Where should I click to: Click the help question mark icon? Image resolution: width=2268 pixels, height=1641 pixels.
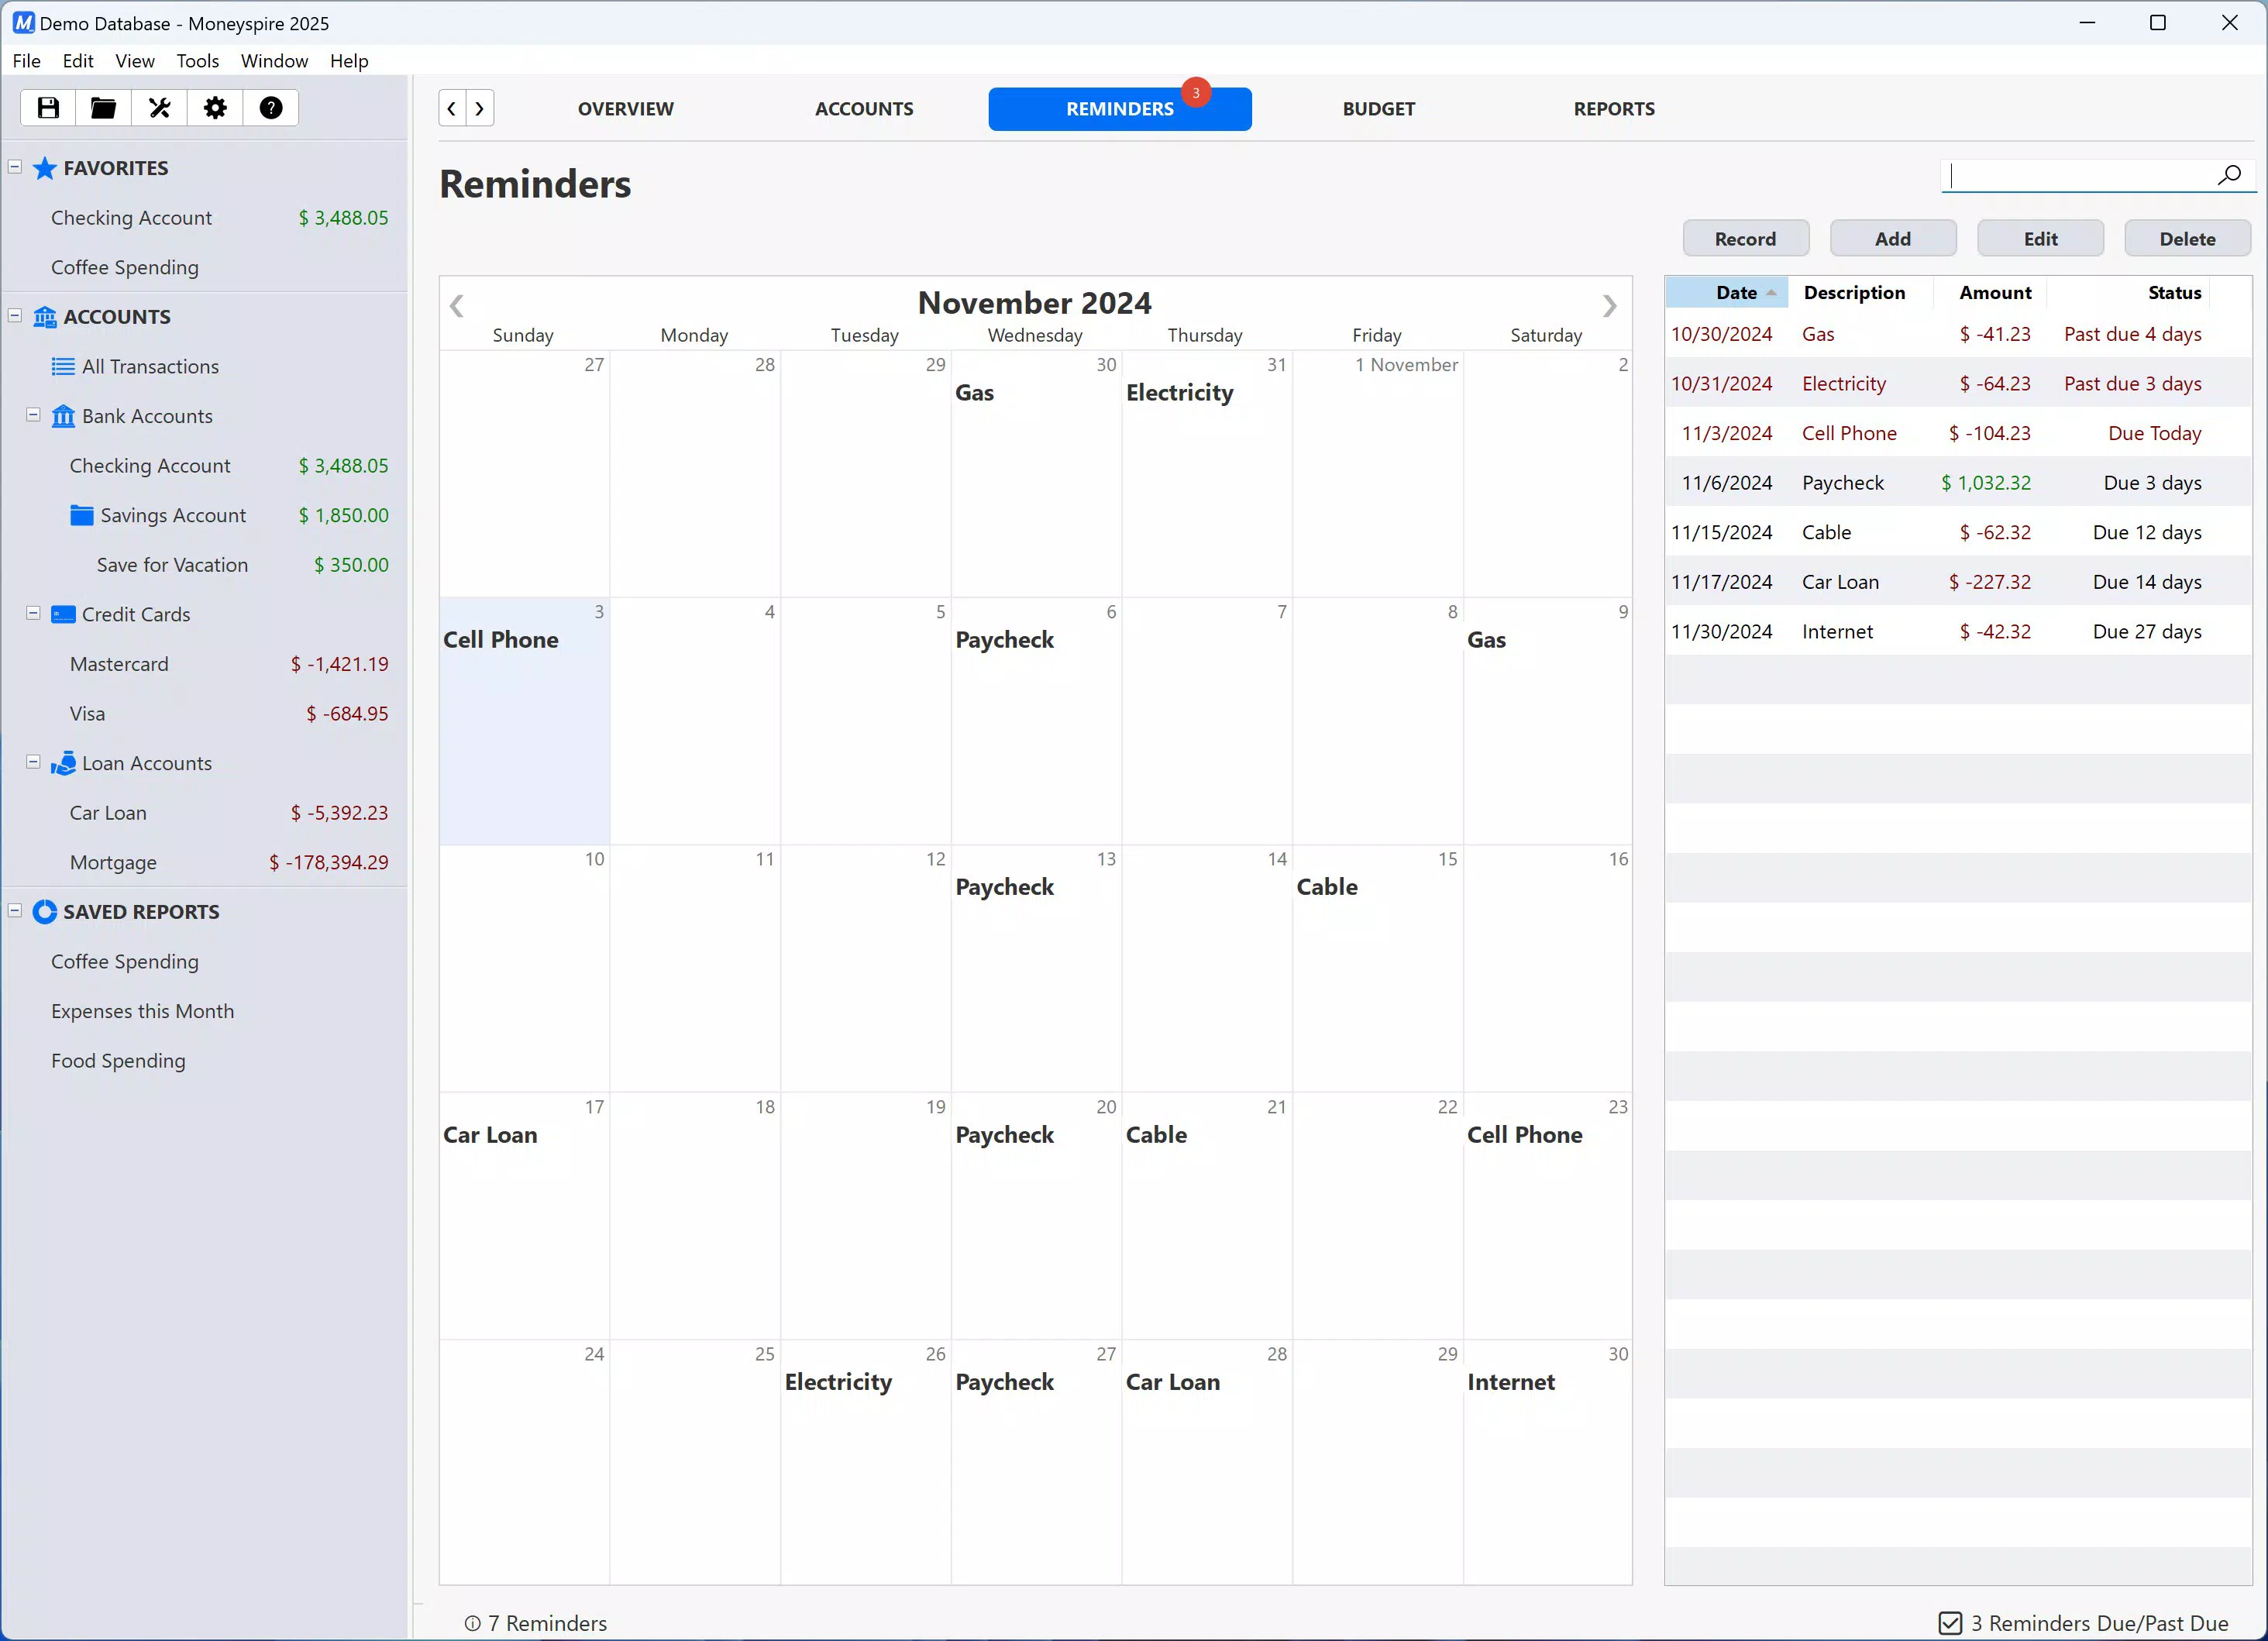(x=271, y=108)
